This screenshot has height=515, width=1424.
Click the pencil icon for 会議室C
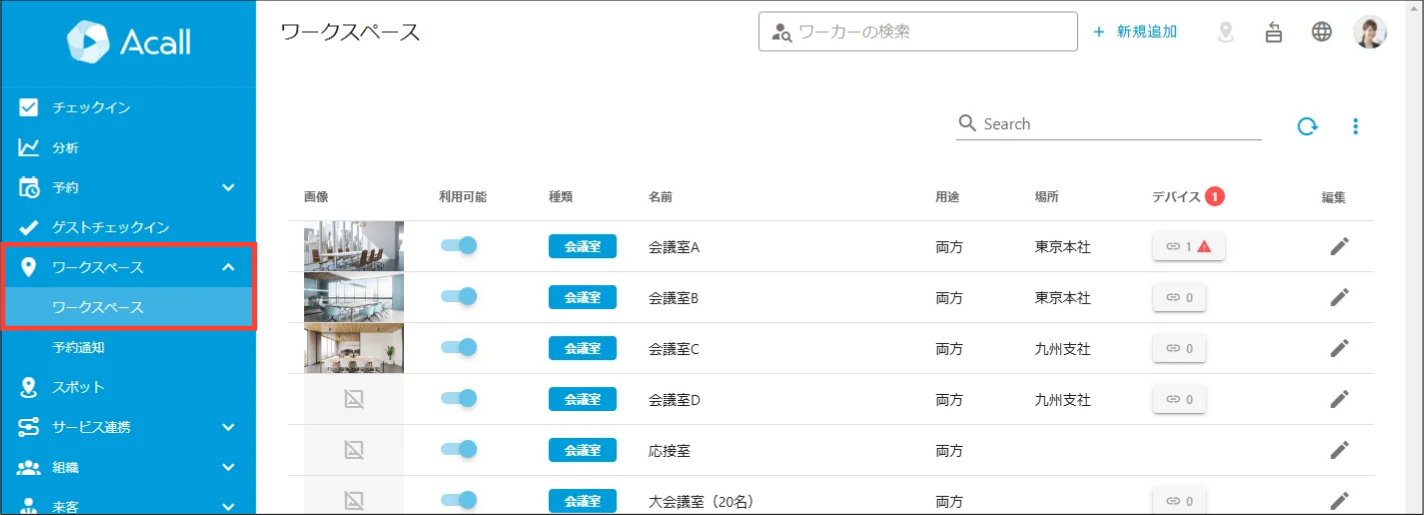click(1339, 348)
